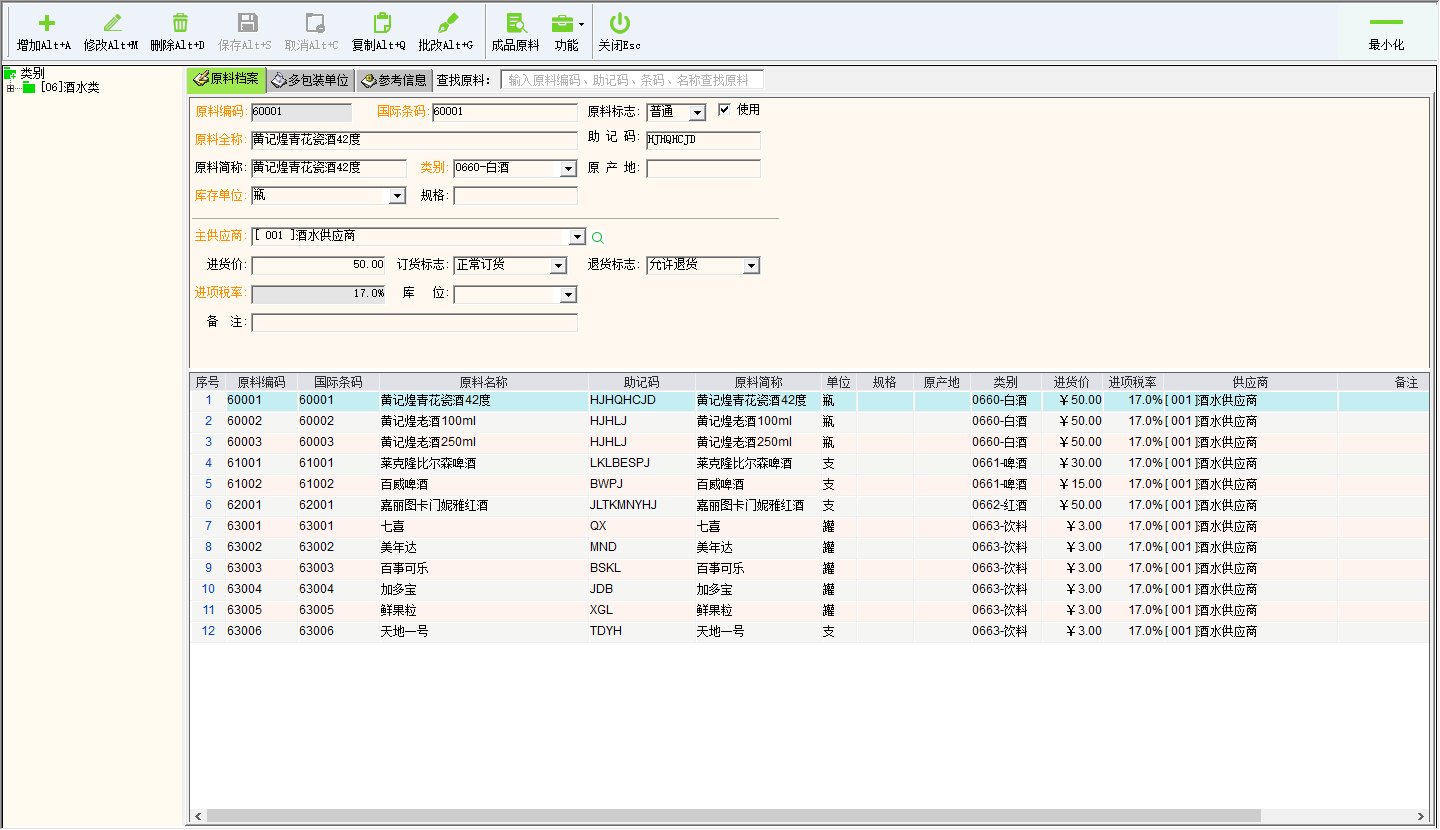1440x830 pixels.
Task: Click the scrollbar left arrow
Action: coord(197,816)
